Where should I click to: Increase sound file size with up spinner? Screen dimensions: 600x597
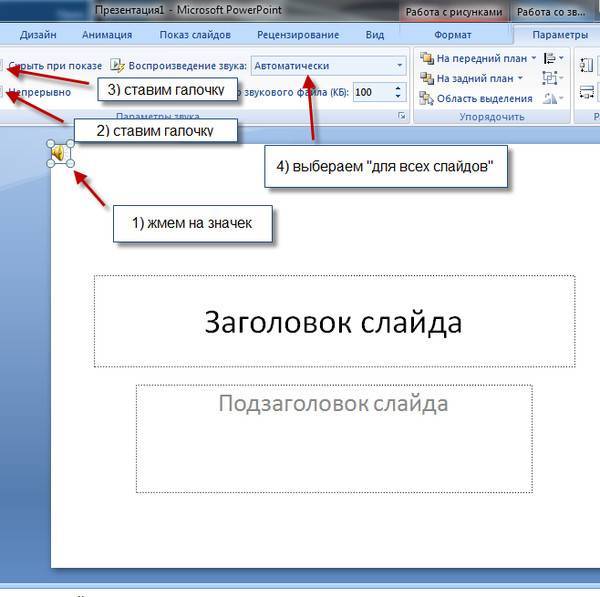coord(398,88)
